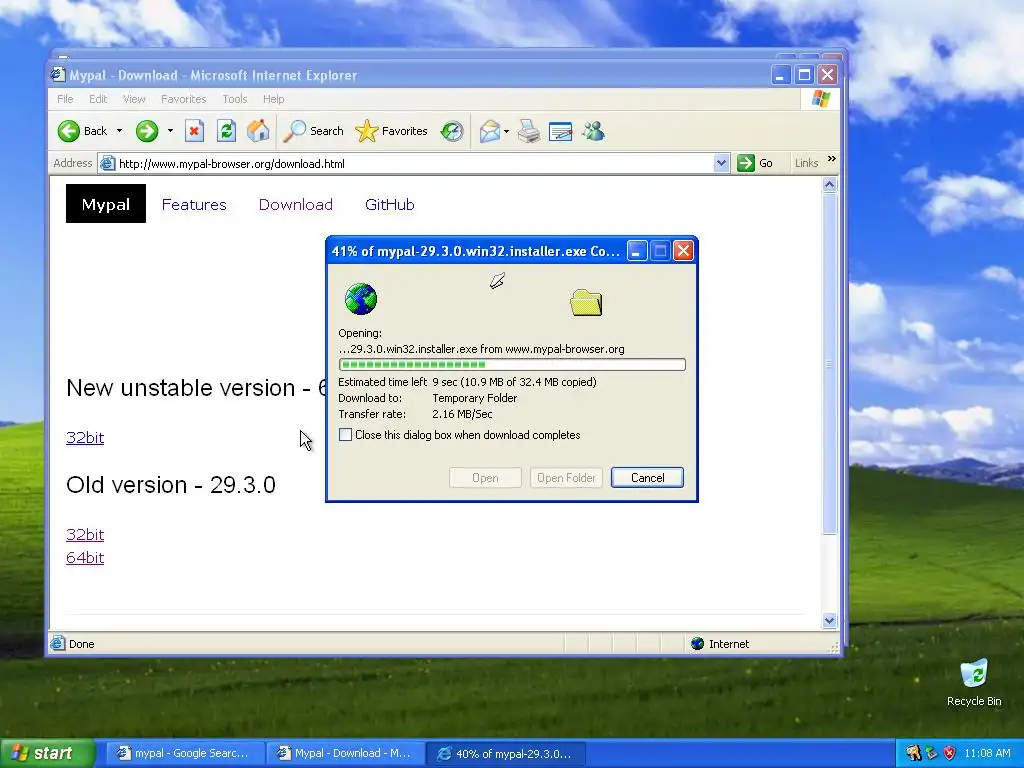The image size is (1024, 768).
Task: Click the red shield security tray icon
Action: click(950, 753)
